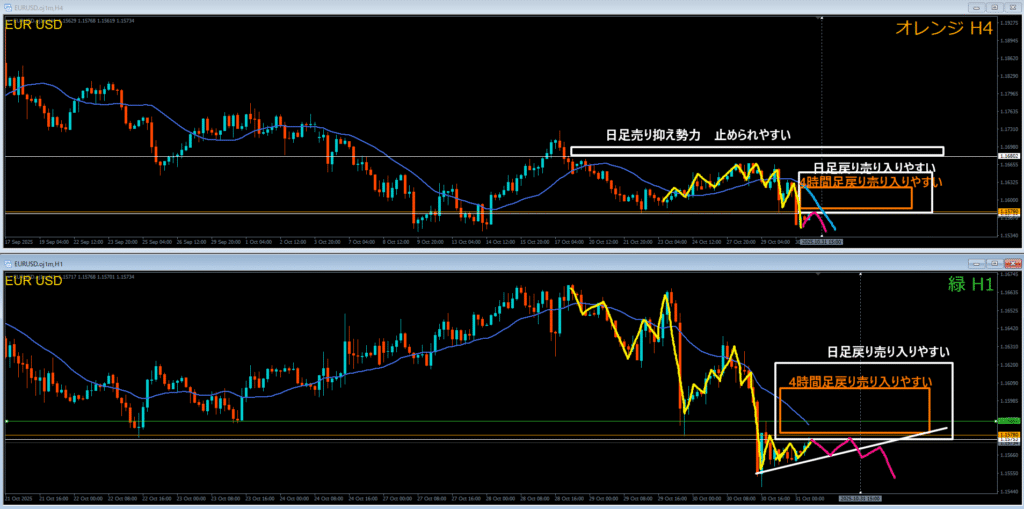The width and height of the screenshot is (1024, 509).
Task: Click the 1.15440 price label on the H1 axis
Action: coord(1009,491)
